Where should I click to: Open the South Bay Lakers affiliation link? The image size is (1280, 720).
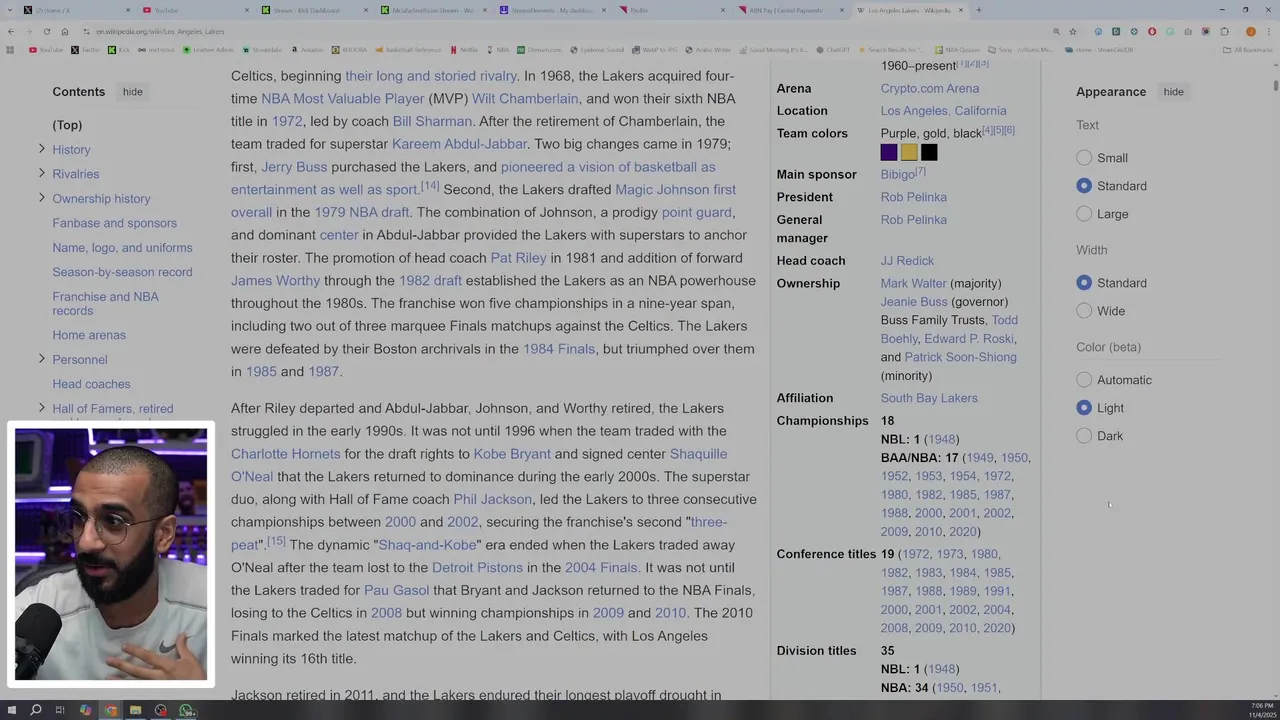(x=929, y=398)
